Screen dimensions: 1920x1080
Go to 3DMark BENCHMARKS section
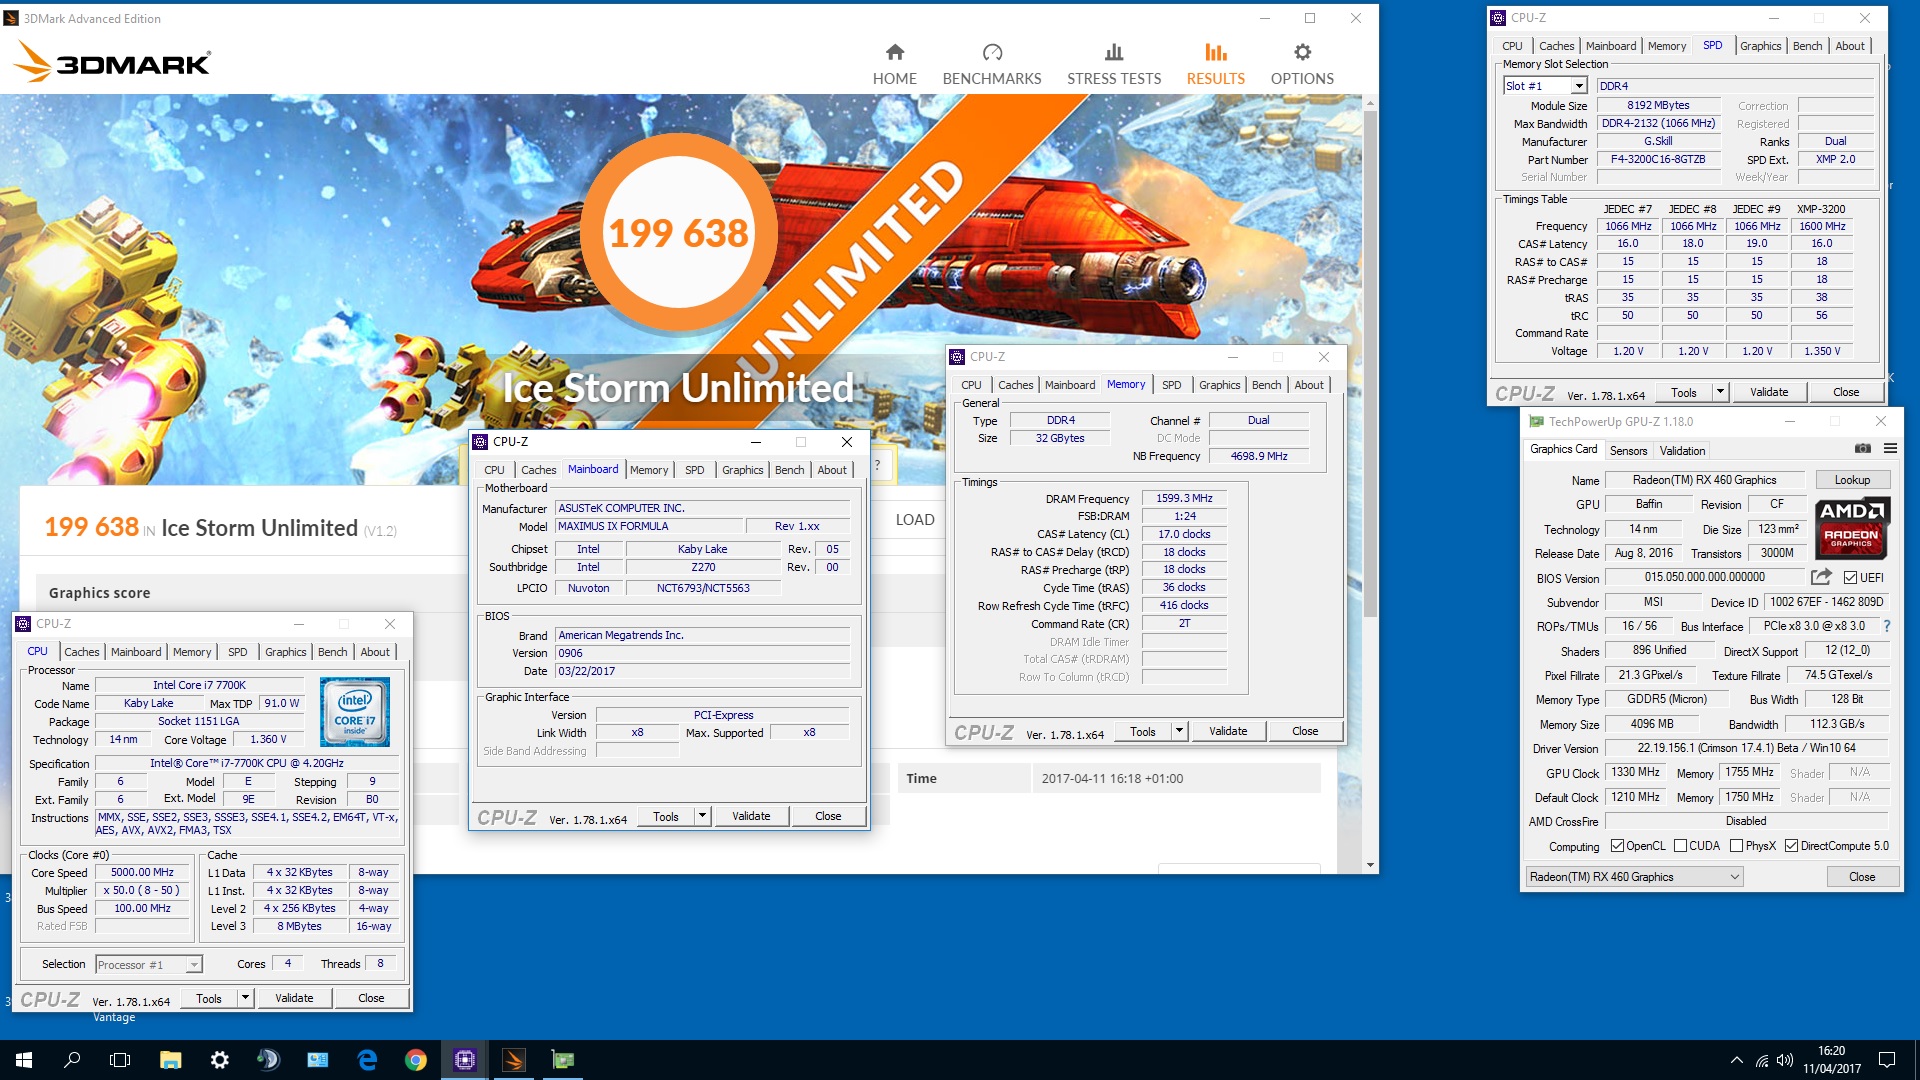point(991,64)
